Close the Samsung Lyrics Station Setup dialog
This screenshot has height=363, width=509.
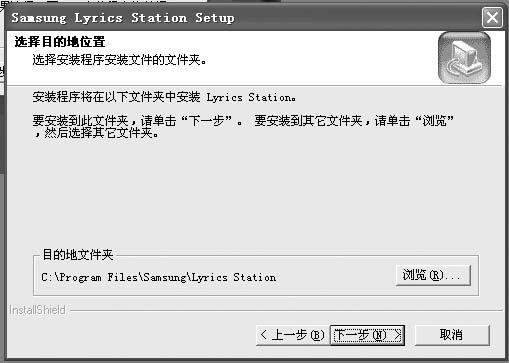pyautogui.click(x=492, y=18)
